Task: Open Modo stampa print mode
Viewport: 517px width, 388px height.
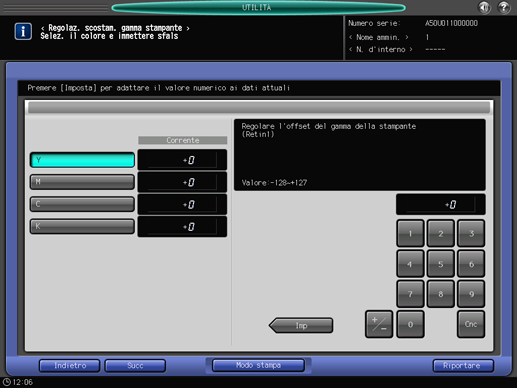Action: pos(258,365)
